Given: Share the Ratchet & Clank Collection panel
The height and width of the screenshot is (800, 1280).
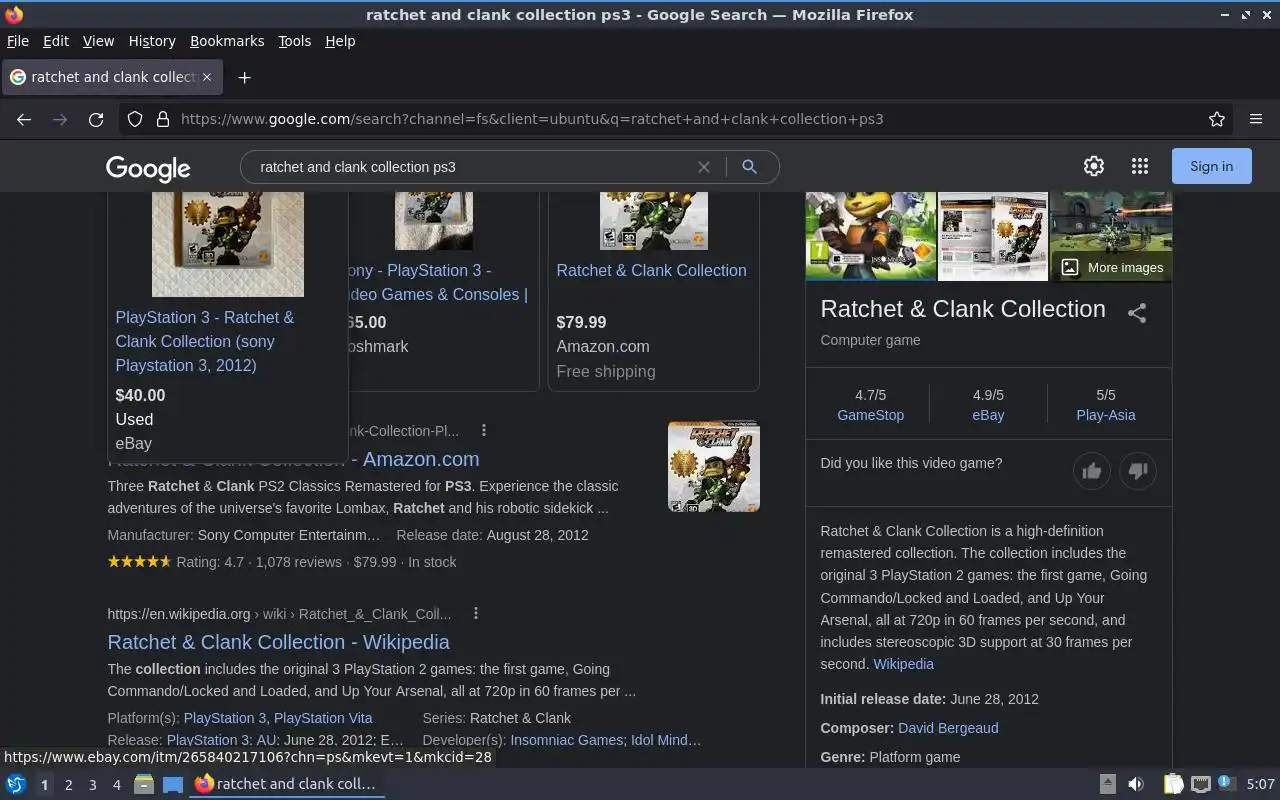Looking at the screenshot, I should click(1137, 313).
